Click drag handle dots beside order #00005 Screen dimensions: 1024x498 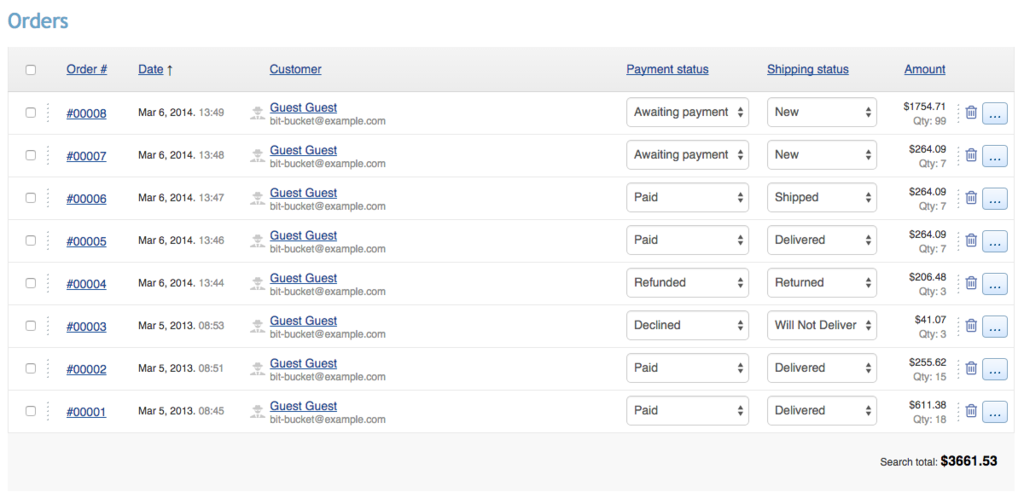47,241
